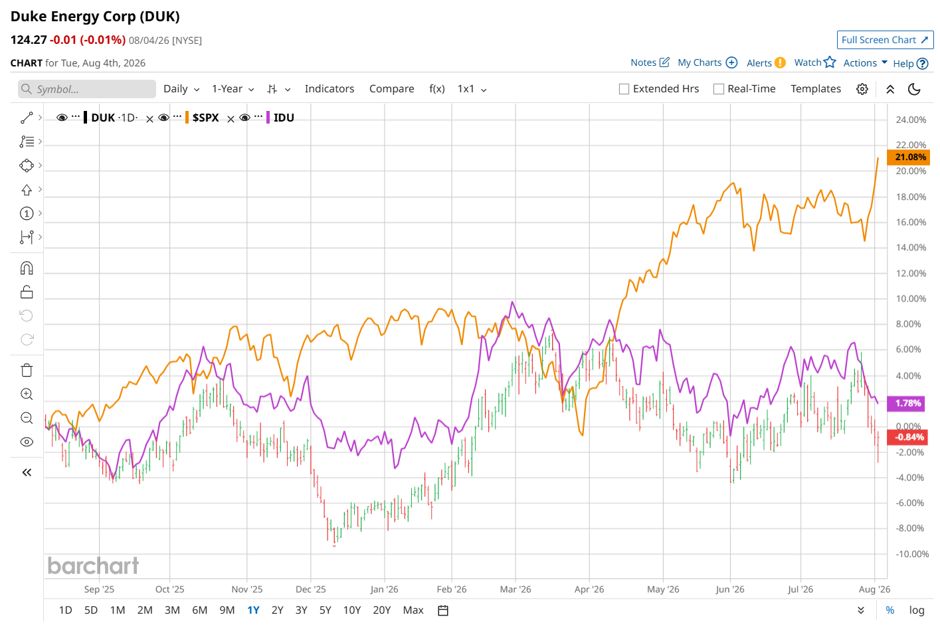Select the arrow marker tool
940x625 pixels.
tap(26, 190)
